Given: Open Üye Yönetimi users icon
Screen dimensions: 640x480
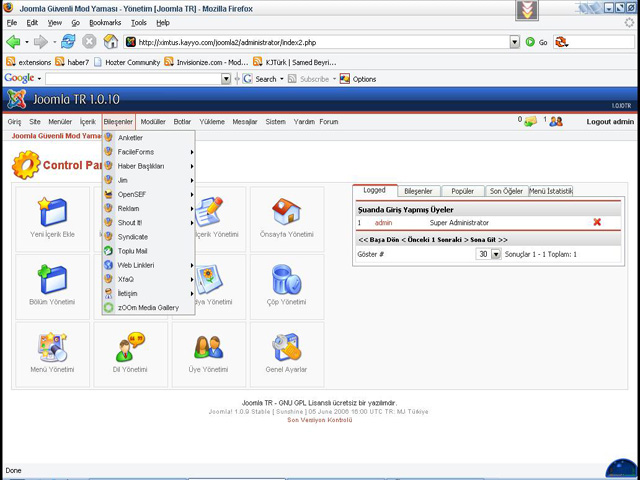Looking at the screenshot, I should (208, 347).
